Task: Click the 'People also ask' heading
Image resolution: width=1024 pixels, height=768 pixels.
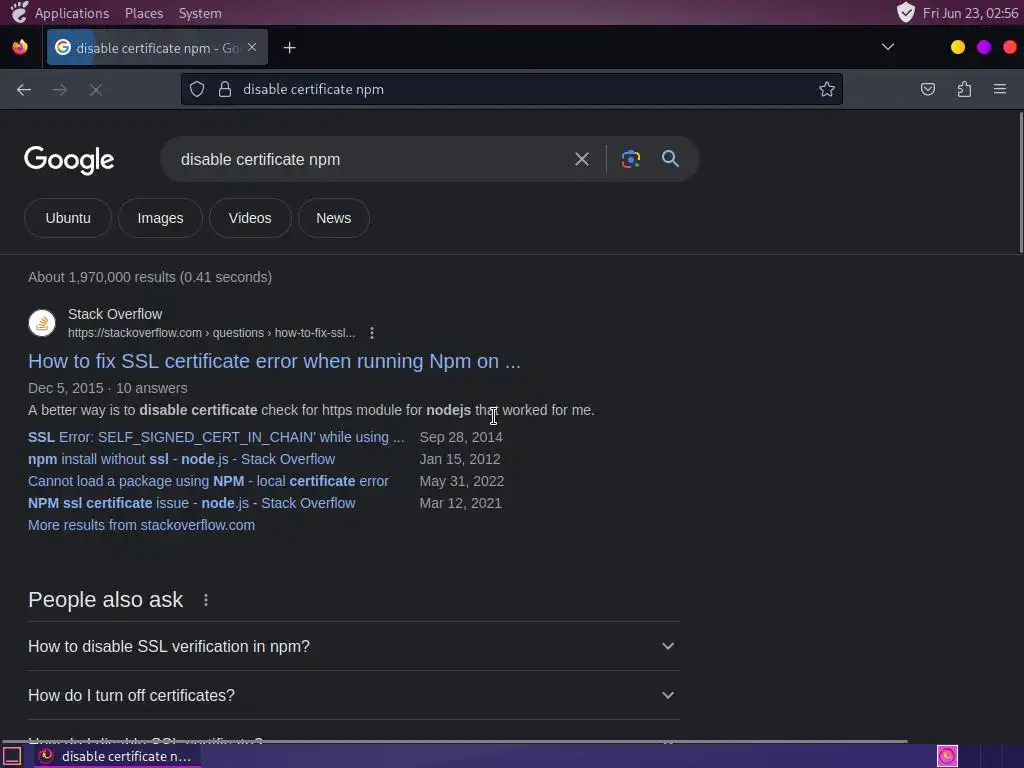Action: click(106, 600)
